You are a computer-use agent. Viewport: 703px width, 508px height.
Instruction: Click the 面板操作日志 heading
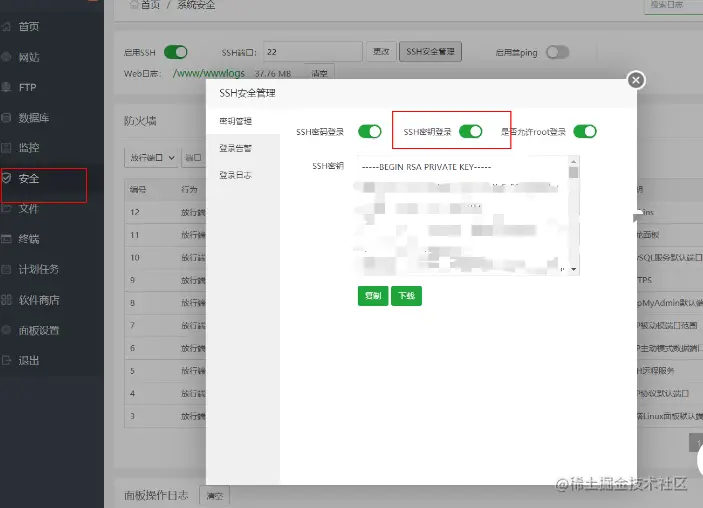(x=156, y=495)
